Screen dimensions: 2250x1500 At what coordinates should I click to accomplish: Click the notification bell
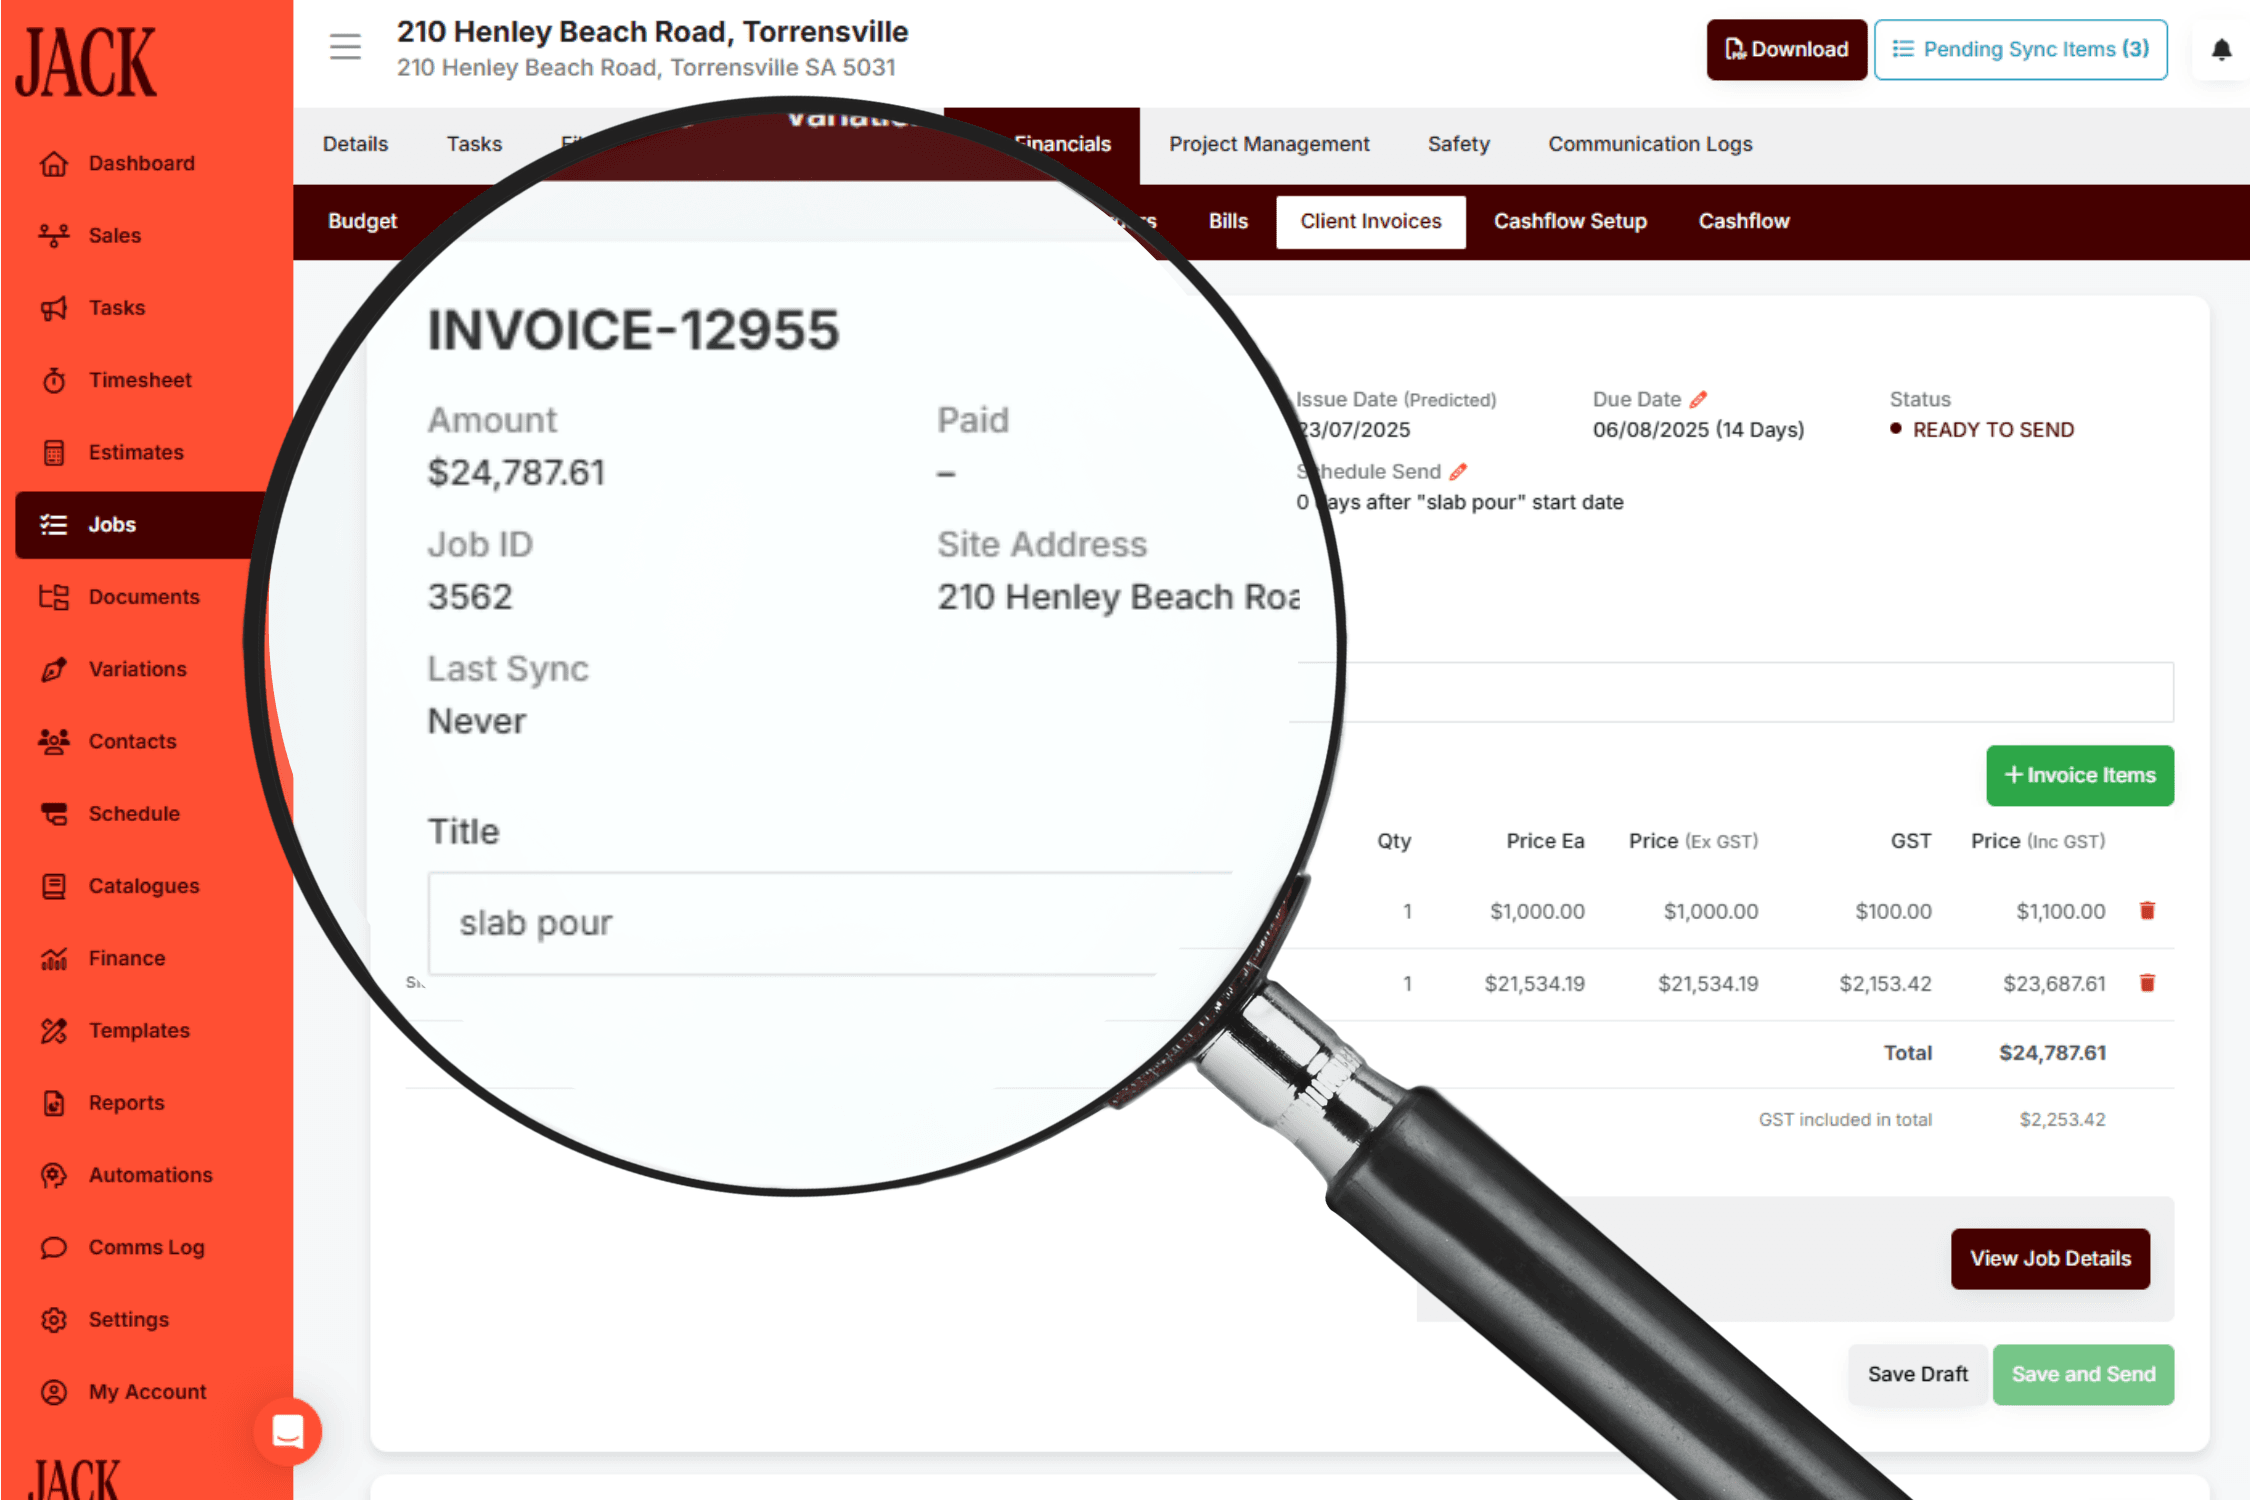pos(2220,50)
